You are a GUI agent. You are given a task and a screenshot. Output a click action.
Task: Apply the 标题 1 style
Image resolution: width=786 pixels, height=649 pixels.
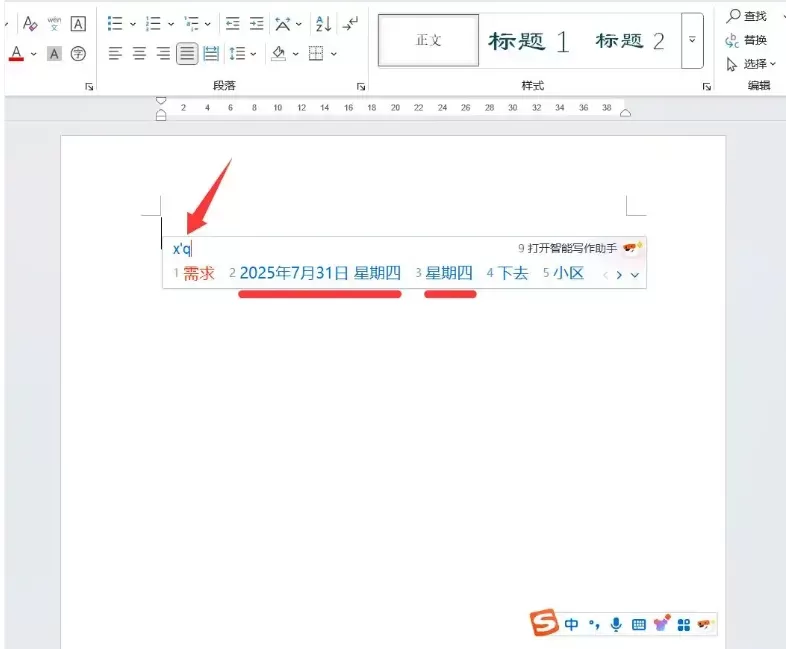coord(529,41)
